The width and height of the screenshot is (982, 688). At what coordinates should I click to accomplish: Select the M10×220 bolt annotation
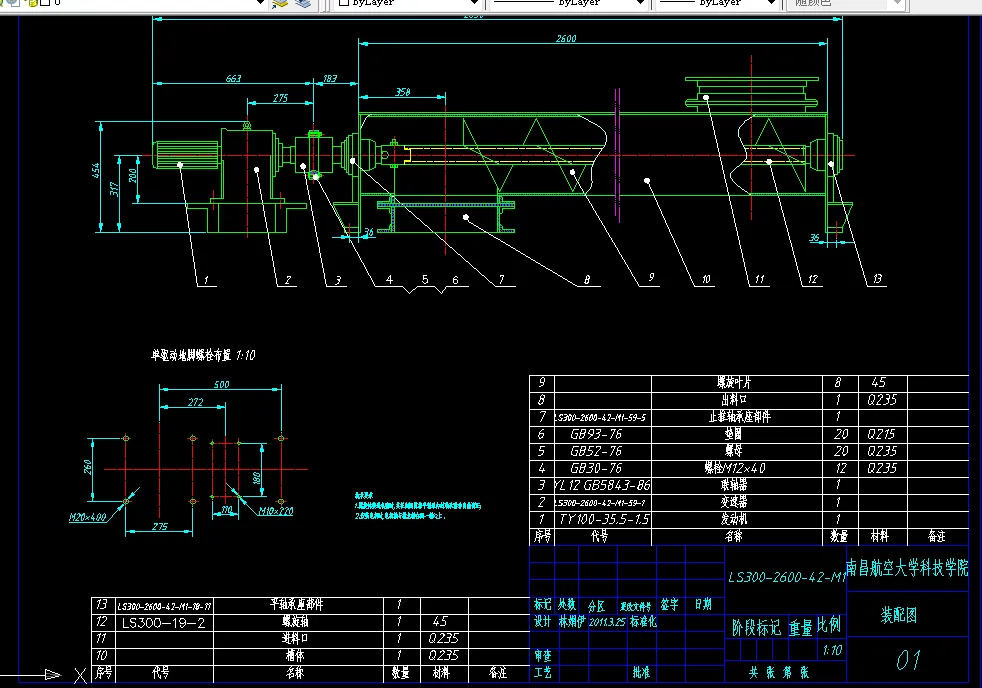276,511
